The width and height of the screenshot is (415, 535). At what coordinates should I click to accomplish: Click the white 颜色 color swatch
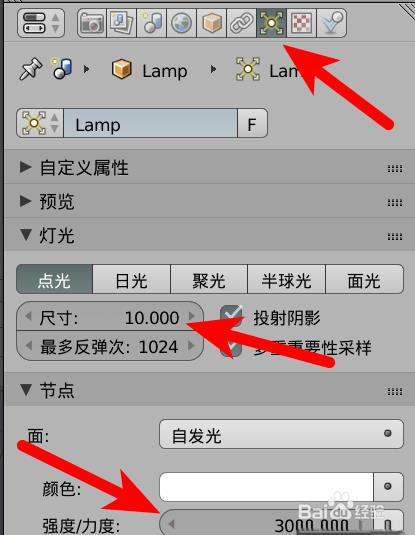point(266,487)
